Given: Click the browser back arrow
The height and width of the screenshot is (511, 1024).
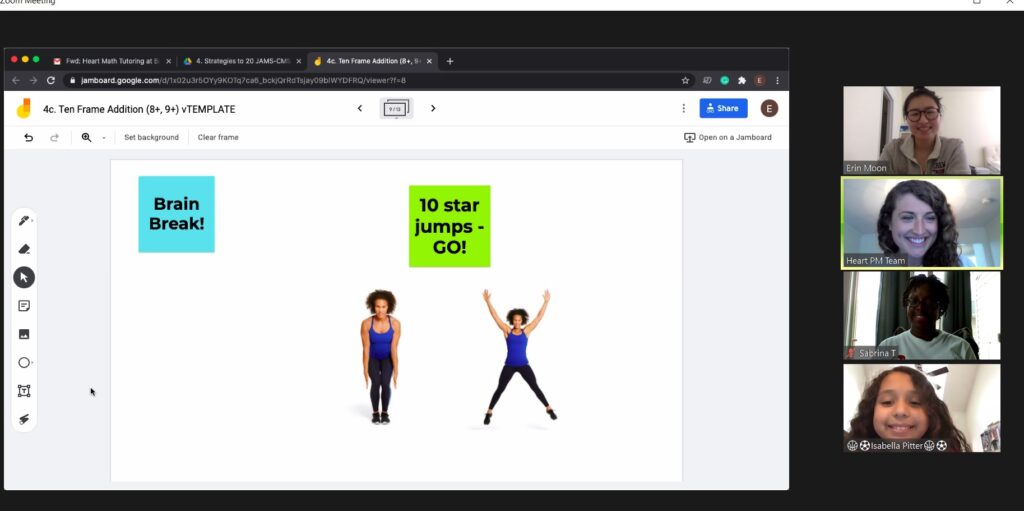Looking at the screenshot, I should 16,80.
